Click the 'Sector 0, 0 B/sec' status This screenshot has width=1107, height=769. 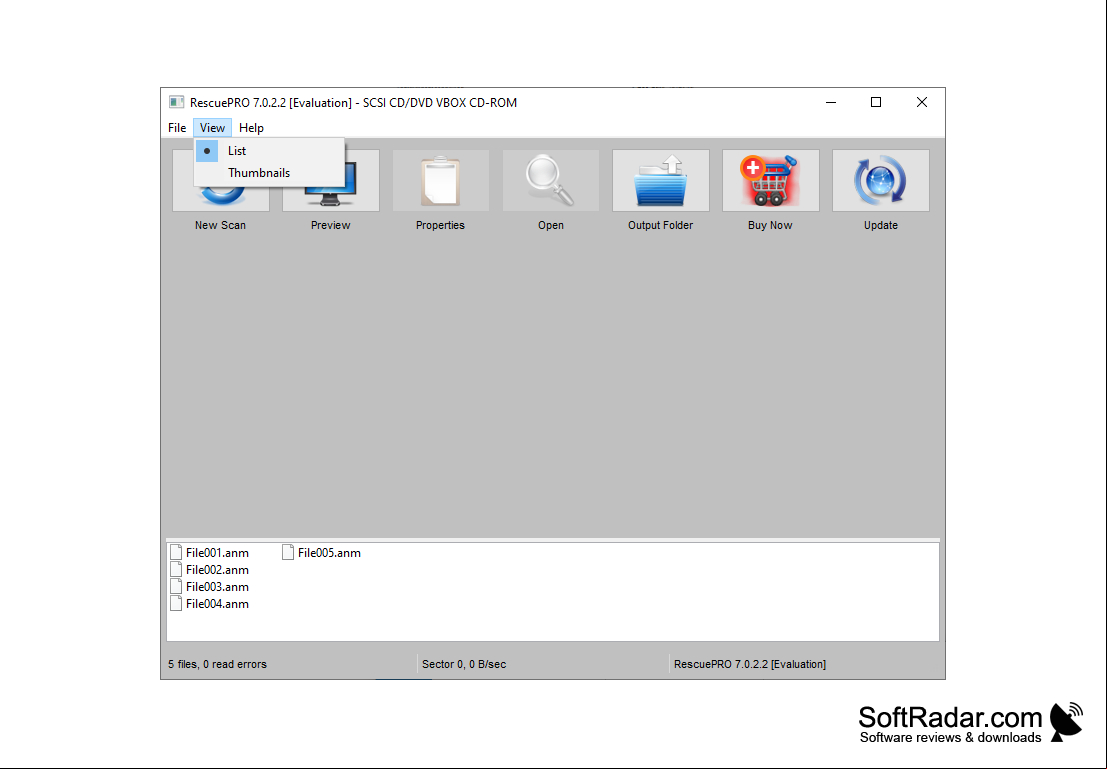[464, 664]
